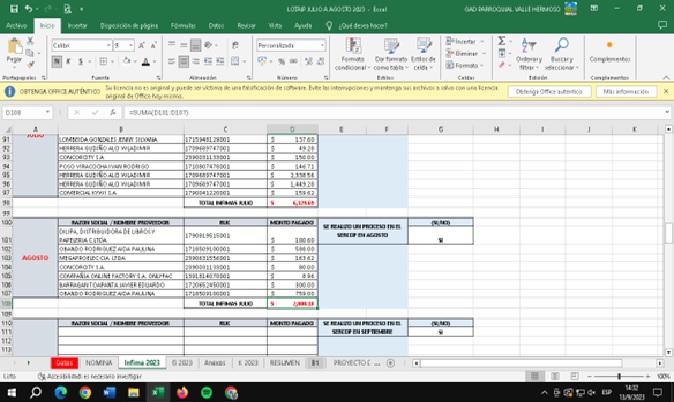Click the Más información button
The width and height of the screenshot is (674, 402).
(x=625, y=91)
